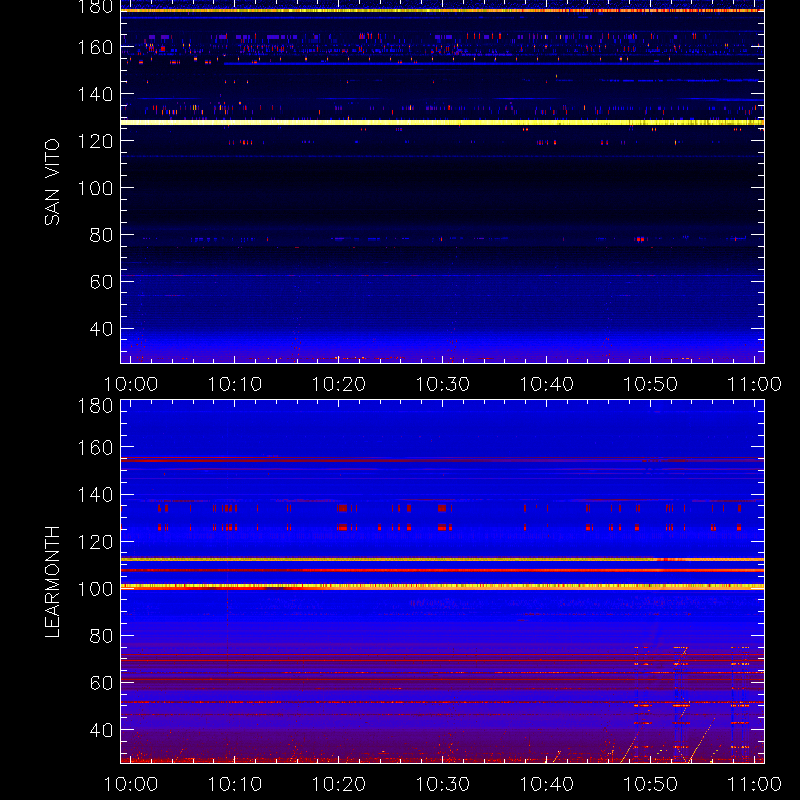Click 10:30 time label under SAN VITO plot
Viewport: 800px width, 800px height.
442,384
